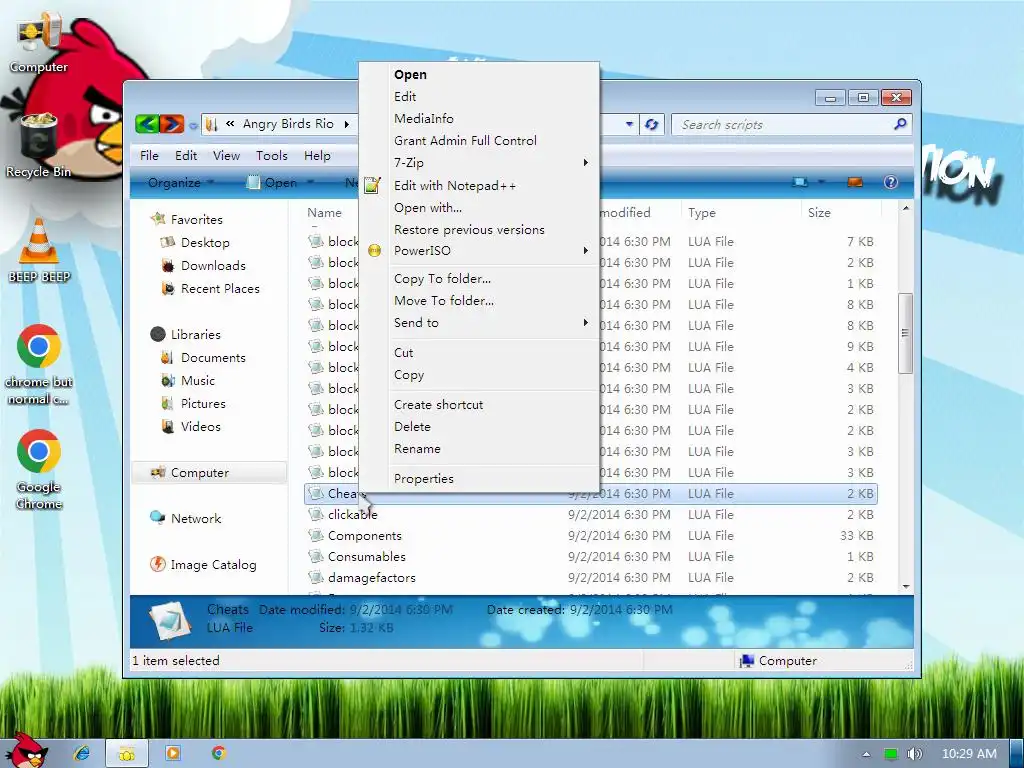Open the recent pages dropdown arrow
This screenshot has height=768, width=1024.
pos(193,125)
